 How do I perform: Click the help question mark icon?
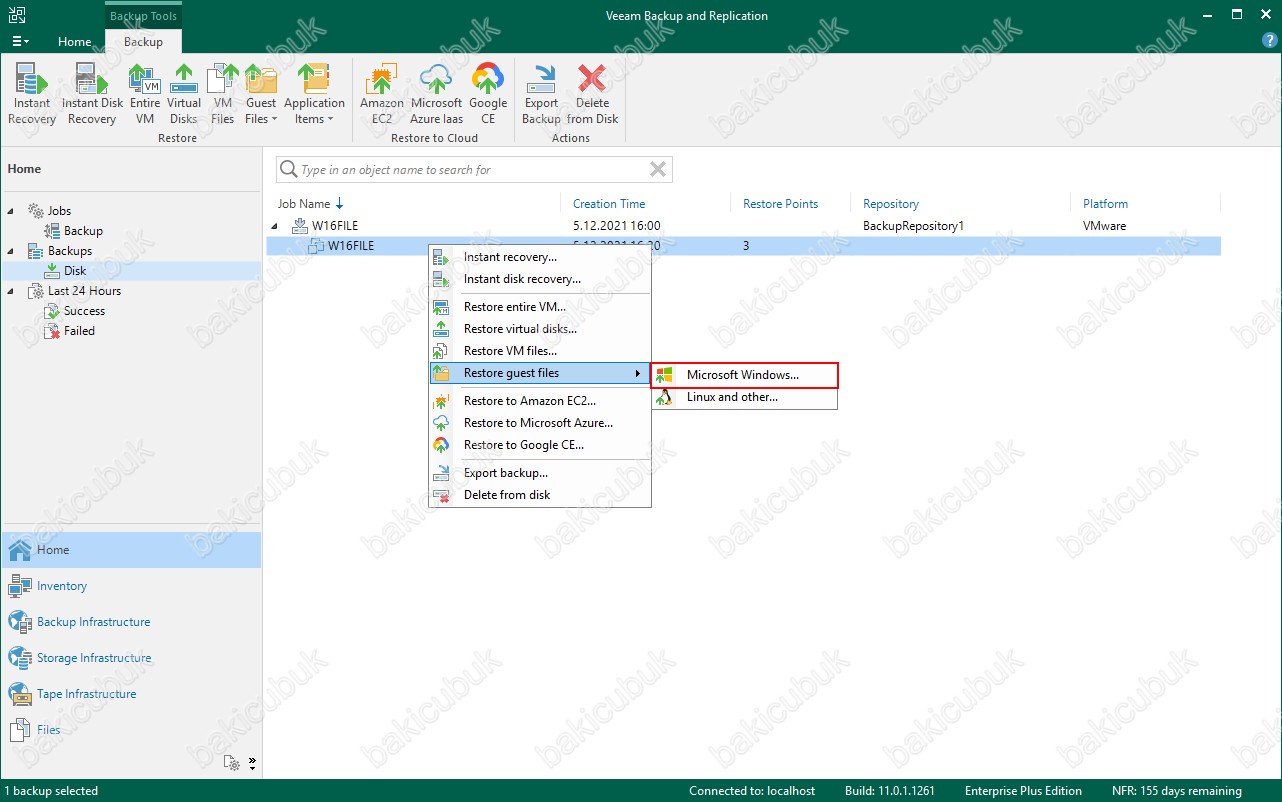coord(1269,41)
